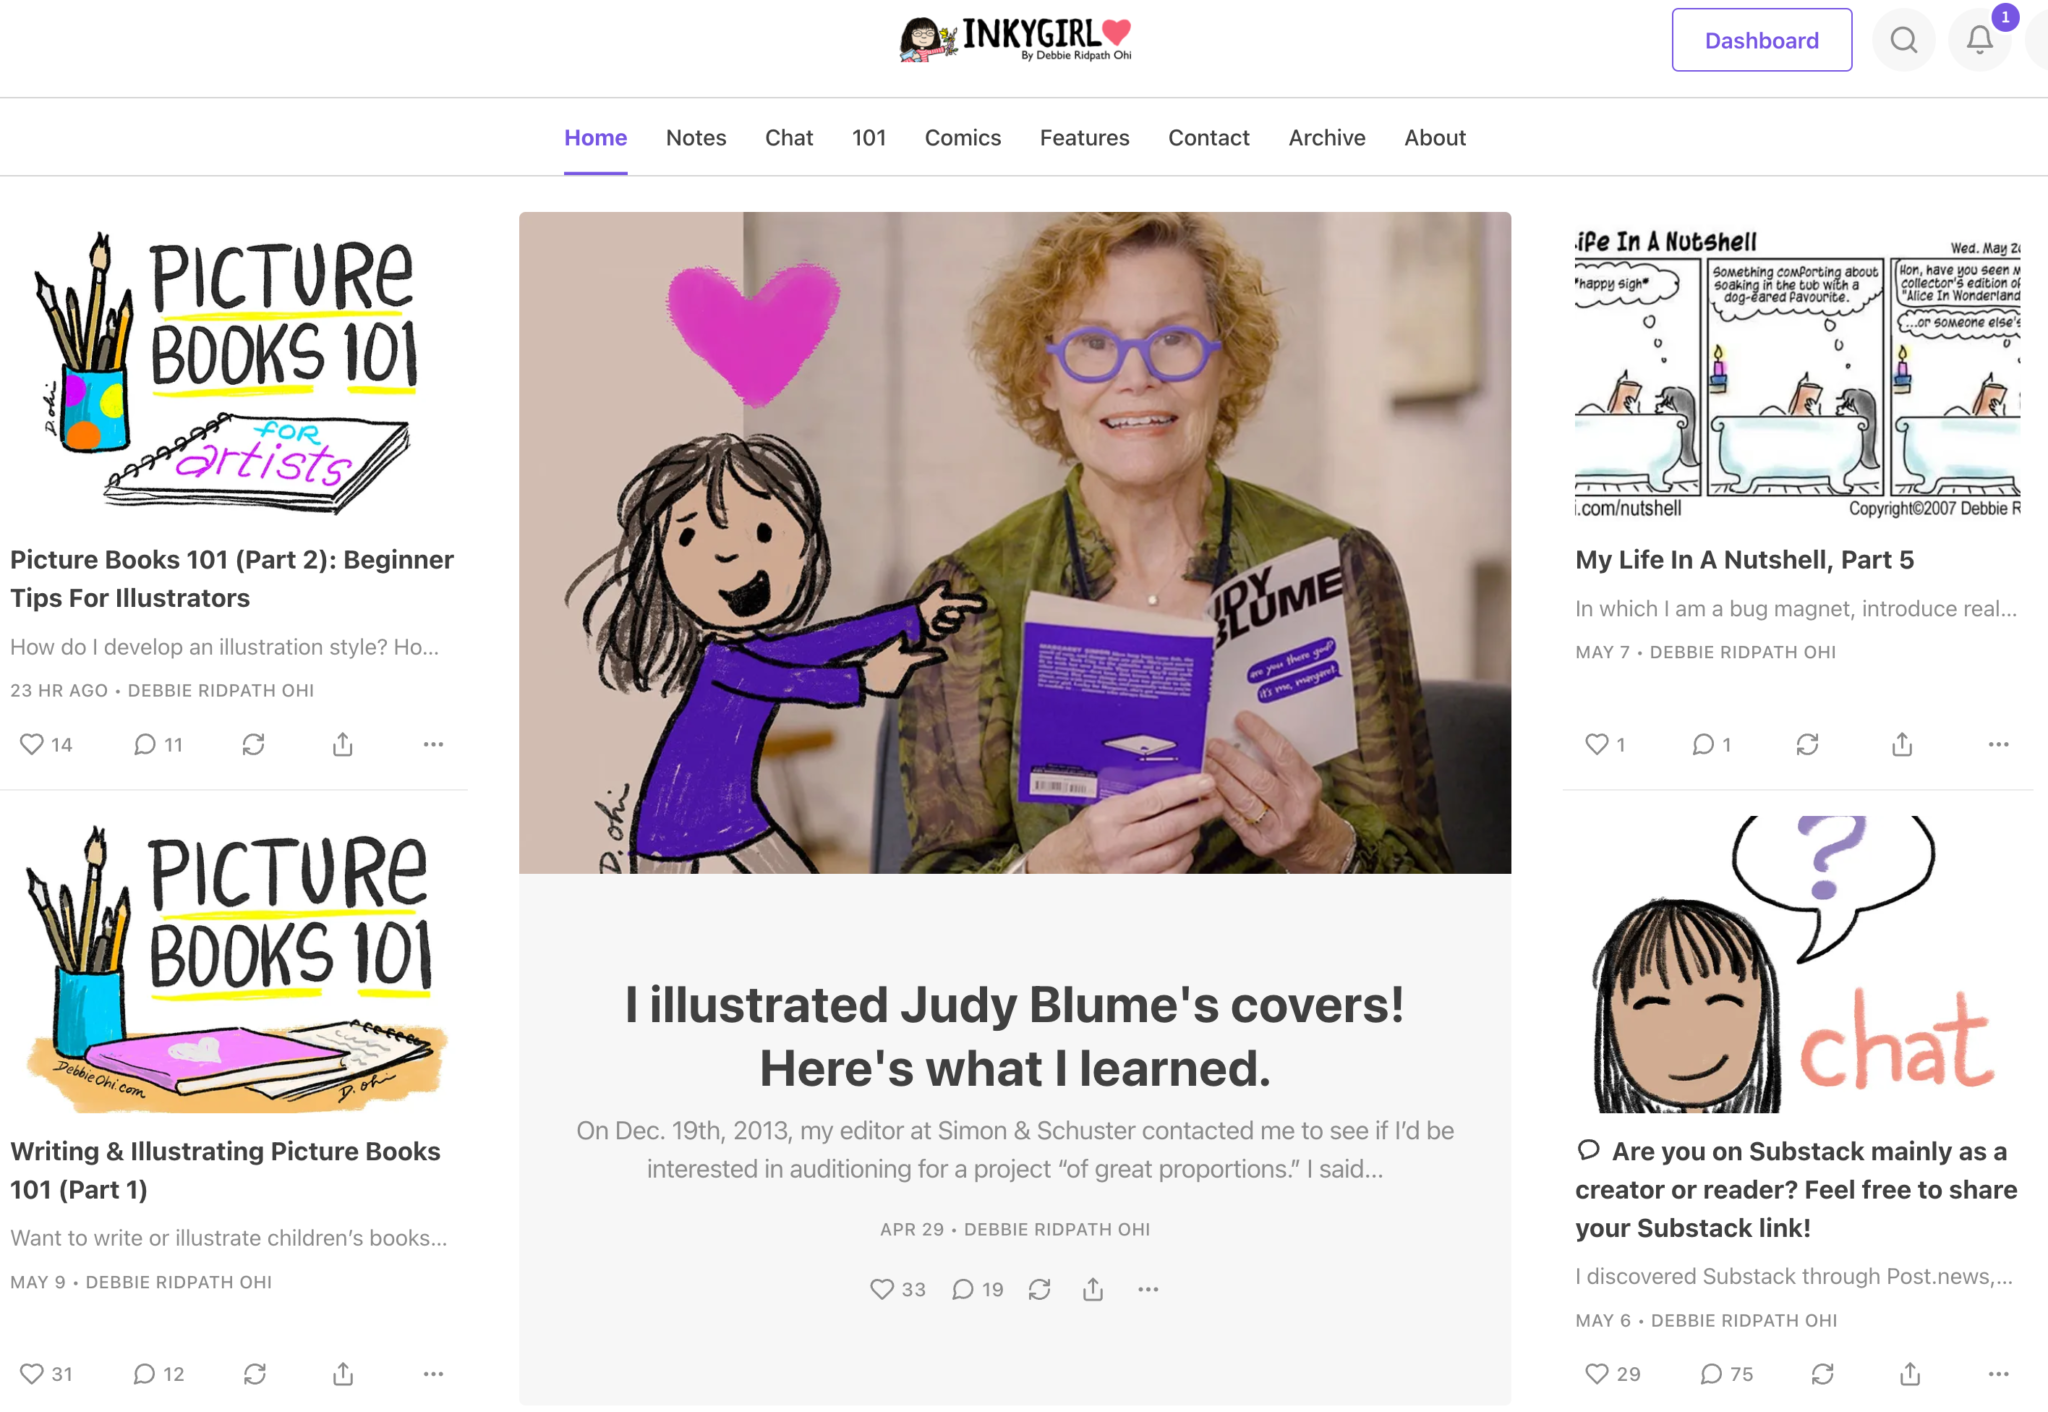Open the notifications bell
The height and width of the screenshot is (1412, 2048).
click(x=1979, y=40)
